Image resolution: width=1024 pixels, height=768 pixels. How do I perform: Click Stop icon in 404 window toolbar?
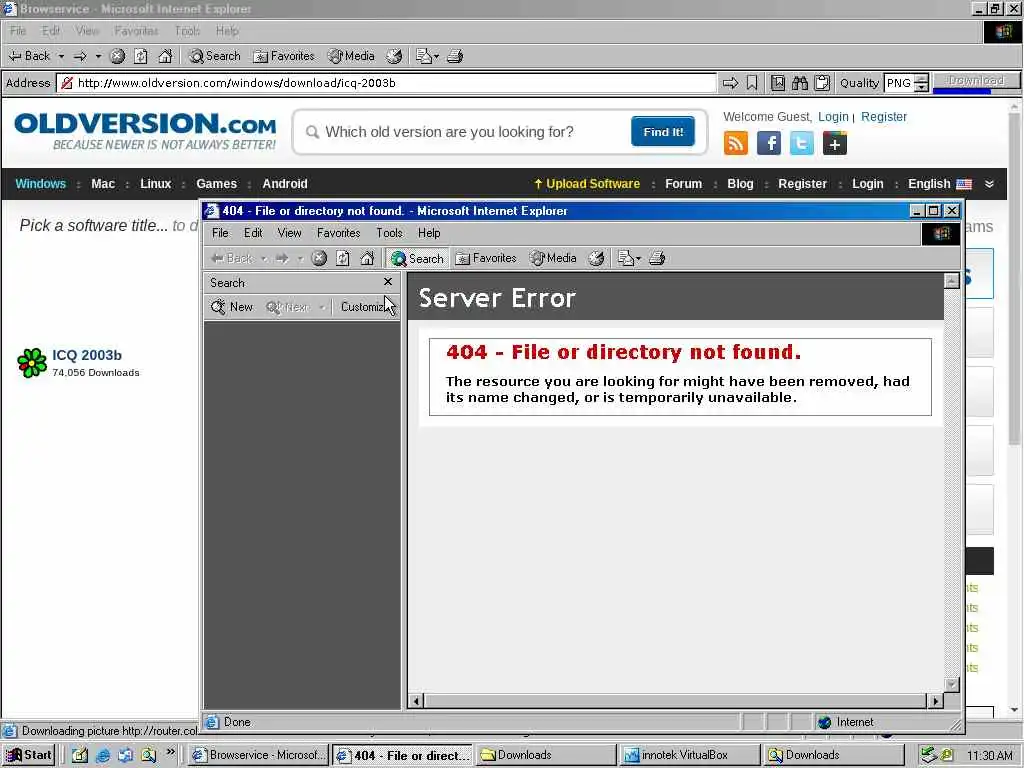coord(319,259)
